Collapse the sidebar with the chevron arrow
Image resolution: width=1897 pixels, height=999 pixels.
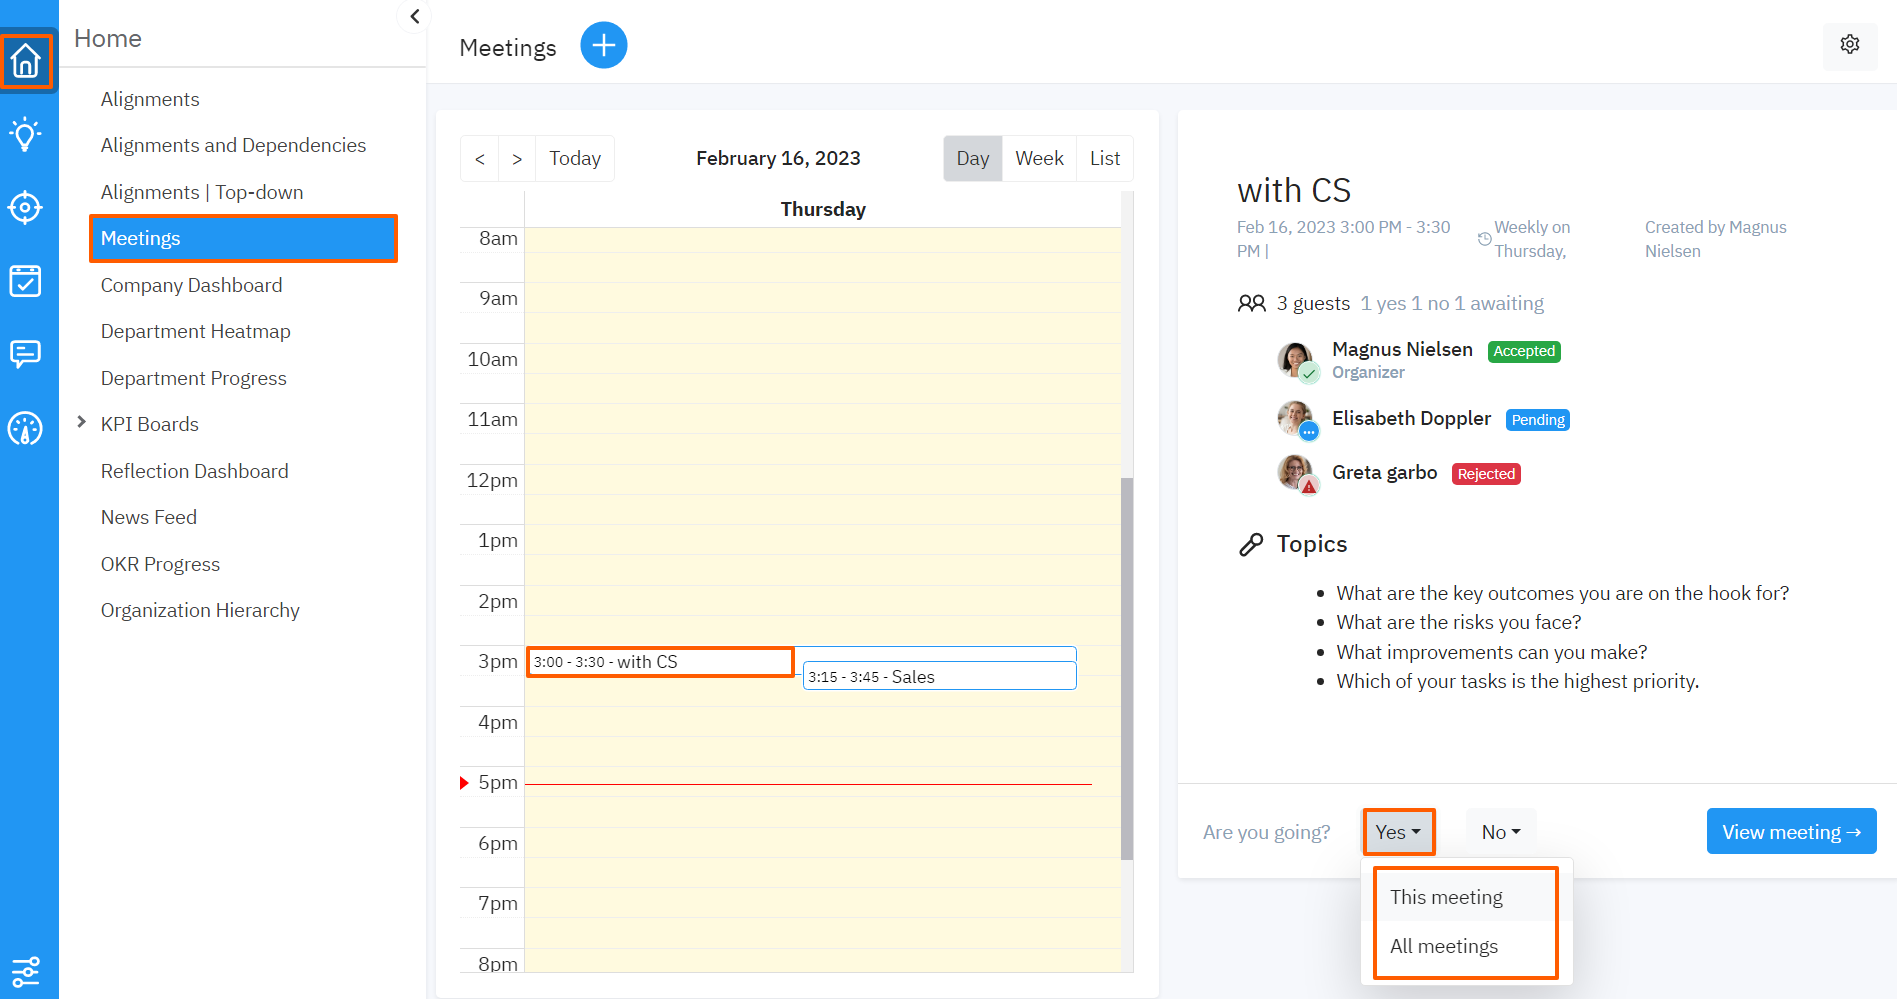pyautogui.click(x=414, y=16)
